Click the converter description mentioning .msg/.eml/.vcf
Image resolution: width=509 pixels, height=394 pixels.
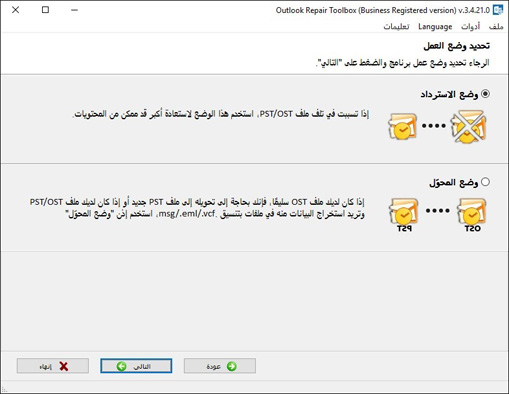coord(197,208)
